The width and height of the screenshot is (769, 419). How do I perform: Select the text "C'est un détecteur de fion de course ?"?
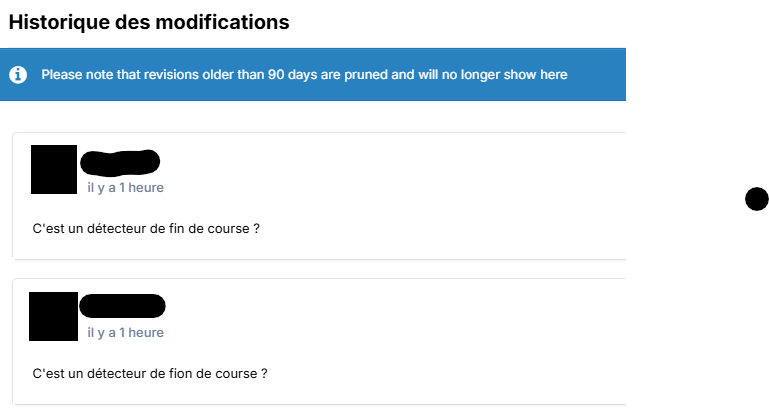point(150,374)
